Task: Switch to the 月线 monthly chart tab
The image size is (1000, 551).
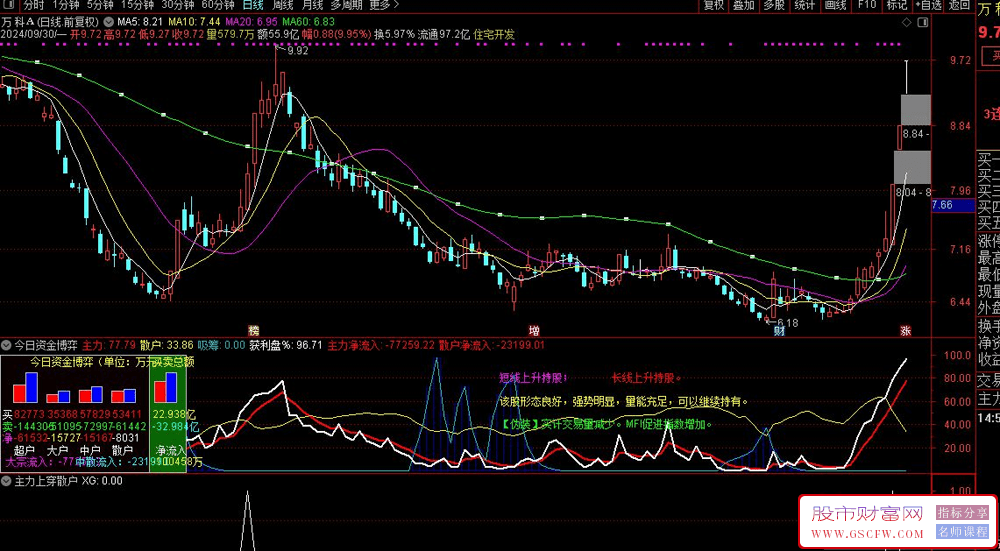Action: tap(312, 5)
